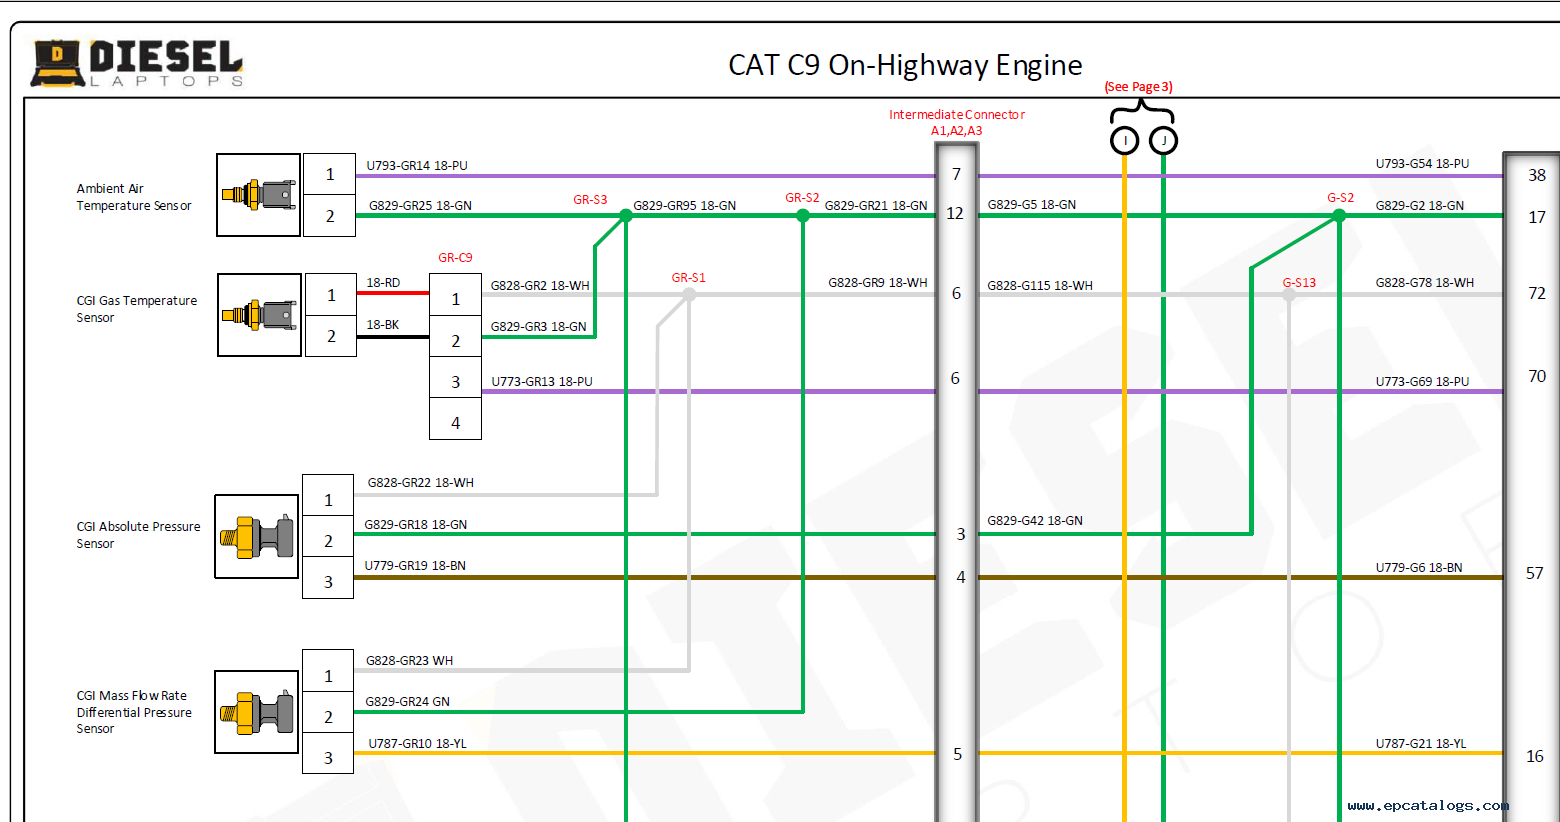1560x822 pixels.
Task: Click wire label G829-GR25 18-GN
Action: coord(420,206)
